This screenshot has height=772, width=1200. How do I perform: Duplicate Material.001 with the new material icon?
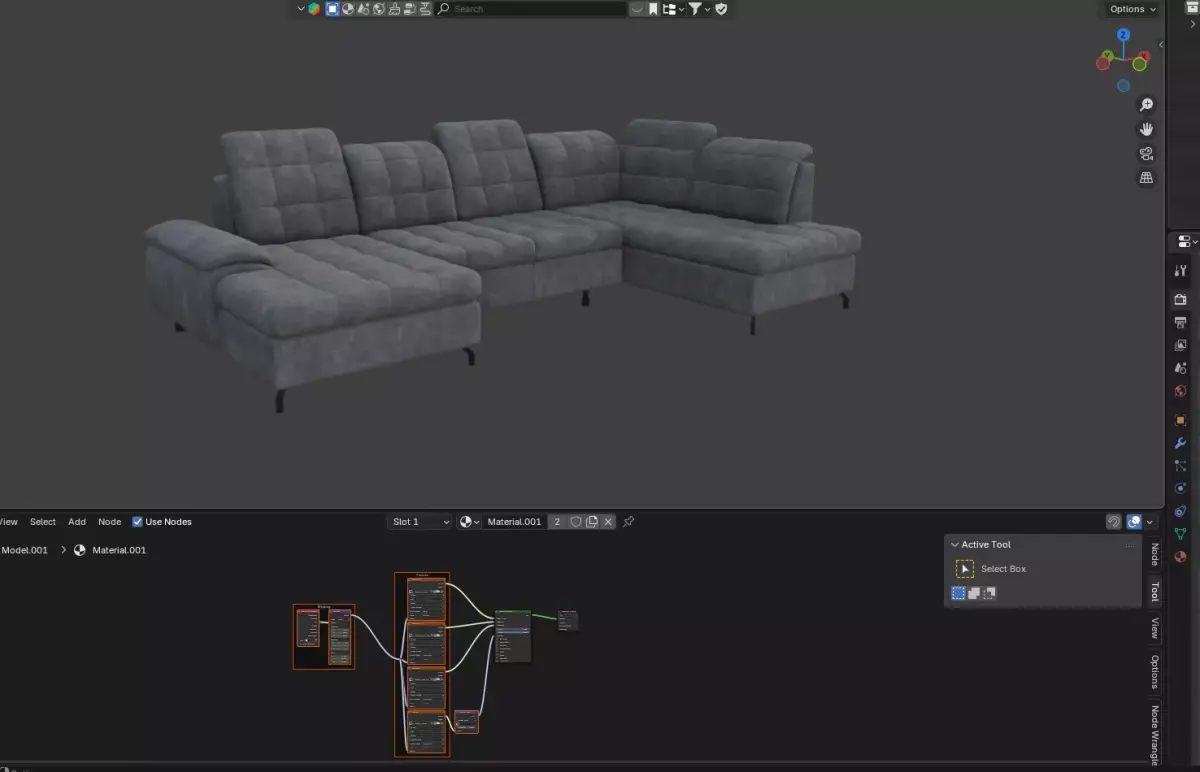pos(592,522)
